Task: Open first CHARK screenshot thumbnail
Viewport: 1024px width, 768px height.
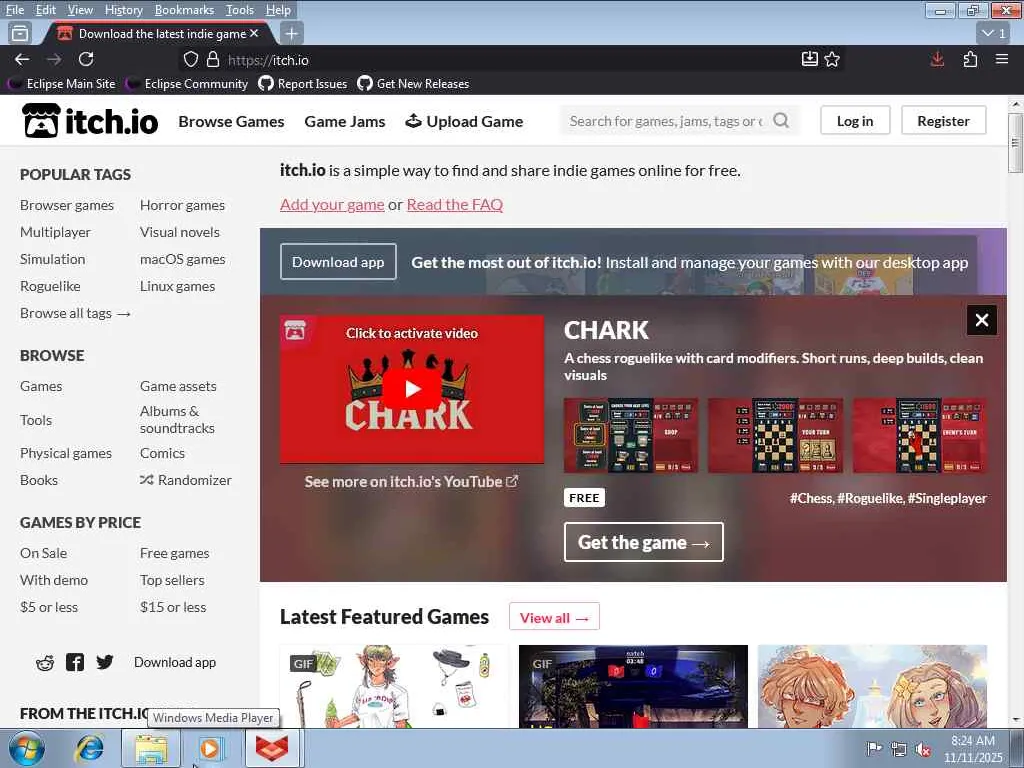Action: point(631,436)
